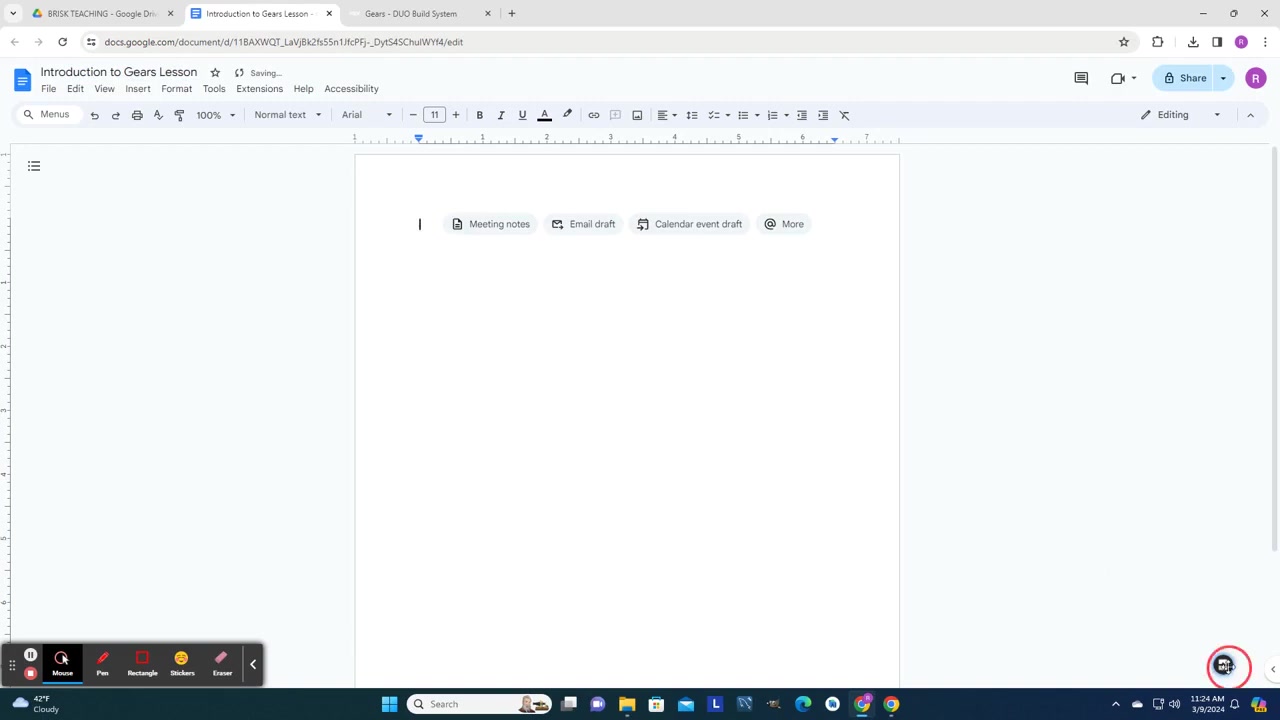Open the checklist dropdown
This screenshot has height=720, width=1280.
tap(719, 115)
